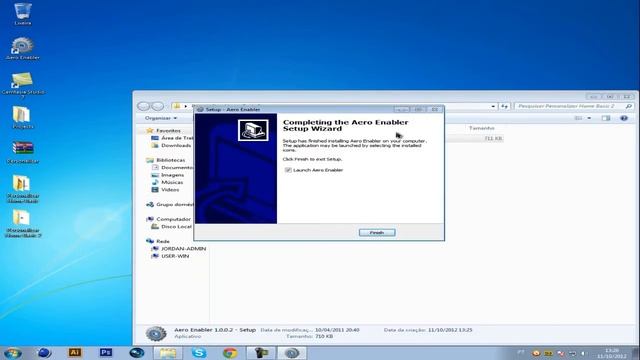Go back in Explorer window
Viewport: 640px width, 360px height.
[x=143, y=106]
